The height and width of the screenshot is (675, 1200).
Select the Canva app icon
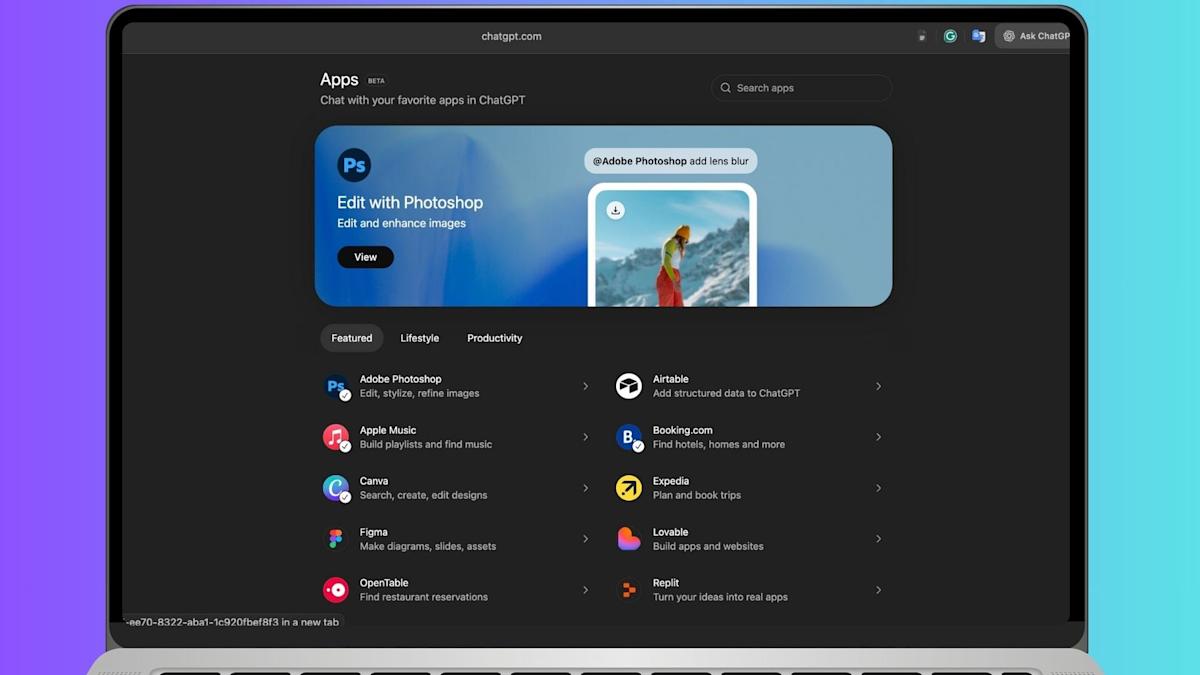(x=336, y=488)
